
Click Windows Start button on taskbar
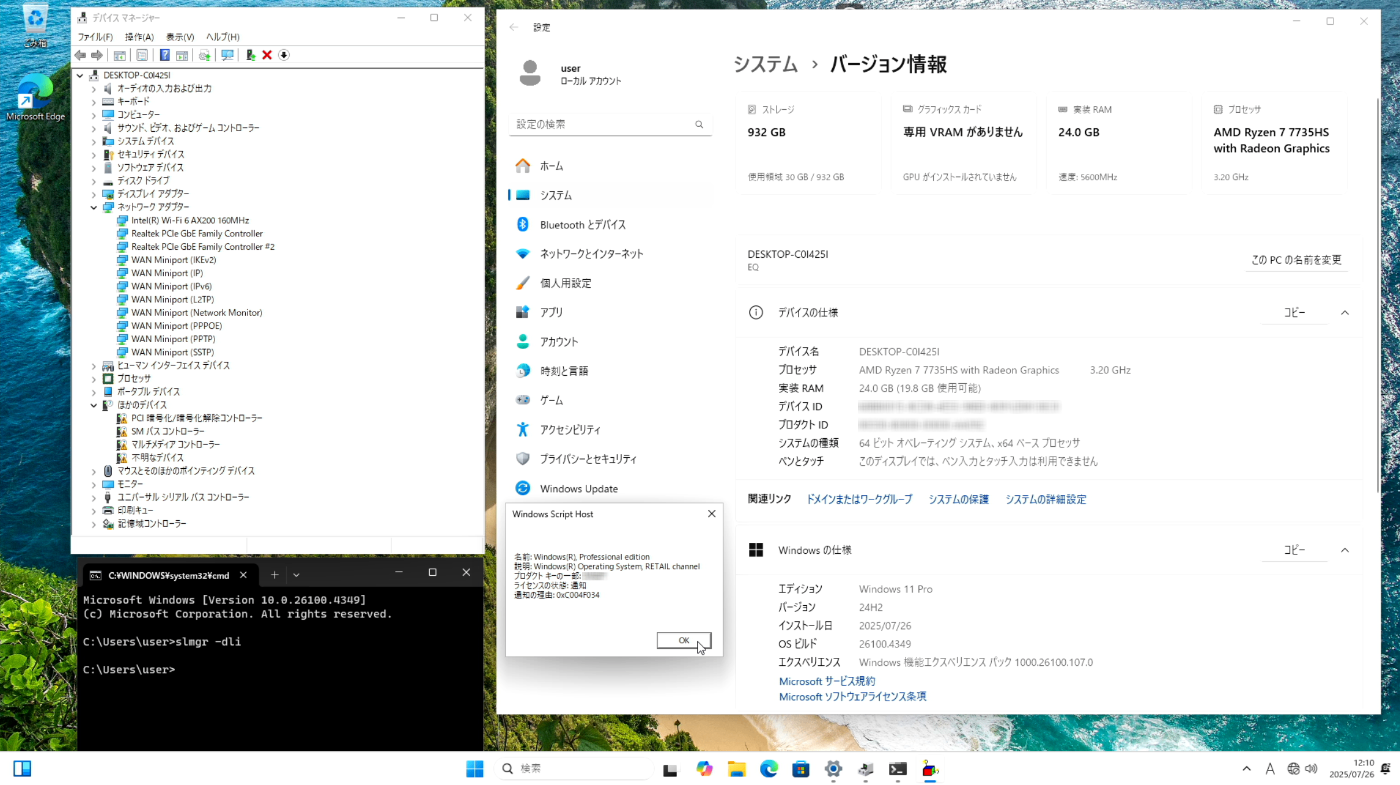474,769
